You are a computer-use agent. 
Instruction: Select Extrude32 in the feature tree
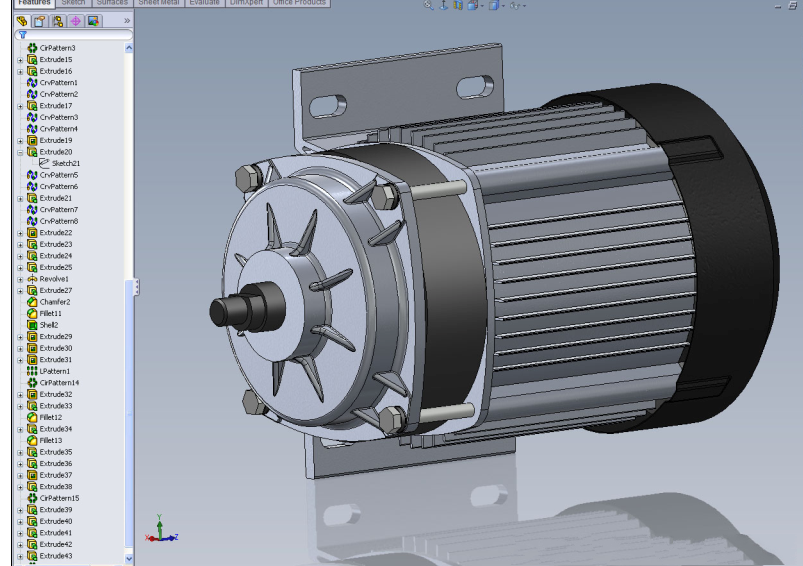tap(56, 394)
